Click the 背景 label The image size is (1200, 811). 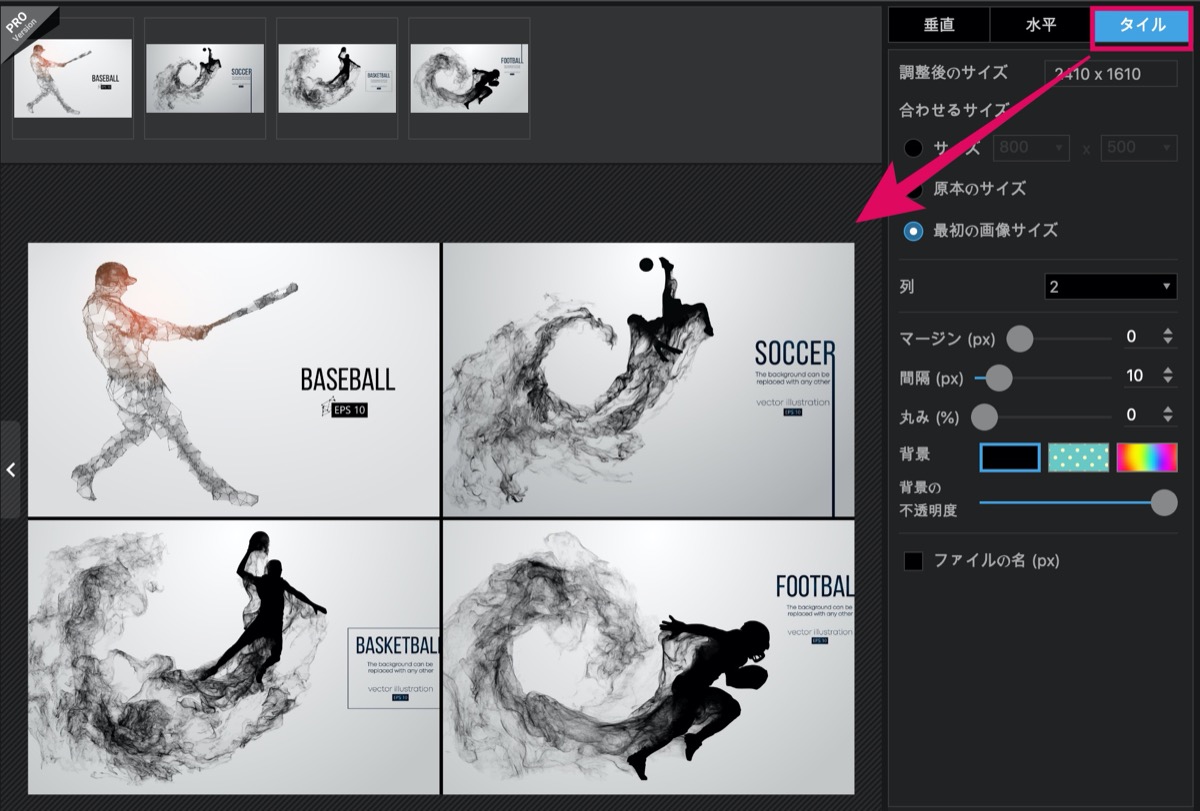pos(915,454)
